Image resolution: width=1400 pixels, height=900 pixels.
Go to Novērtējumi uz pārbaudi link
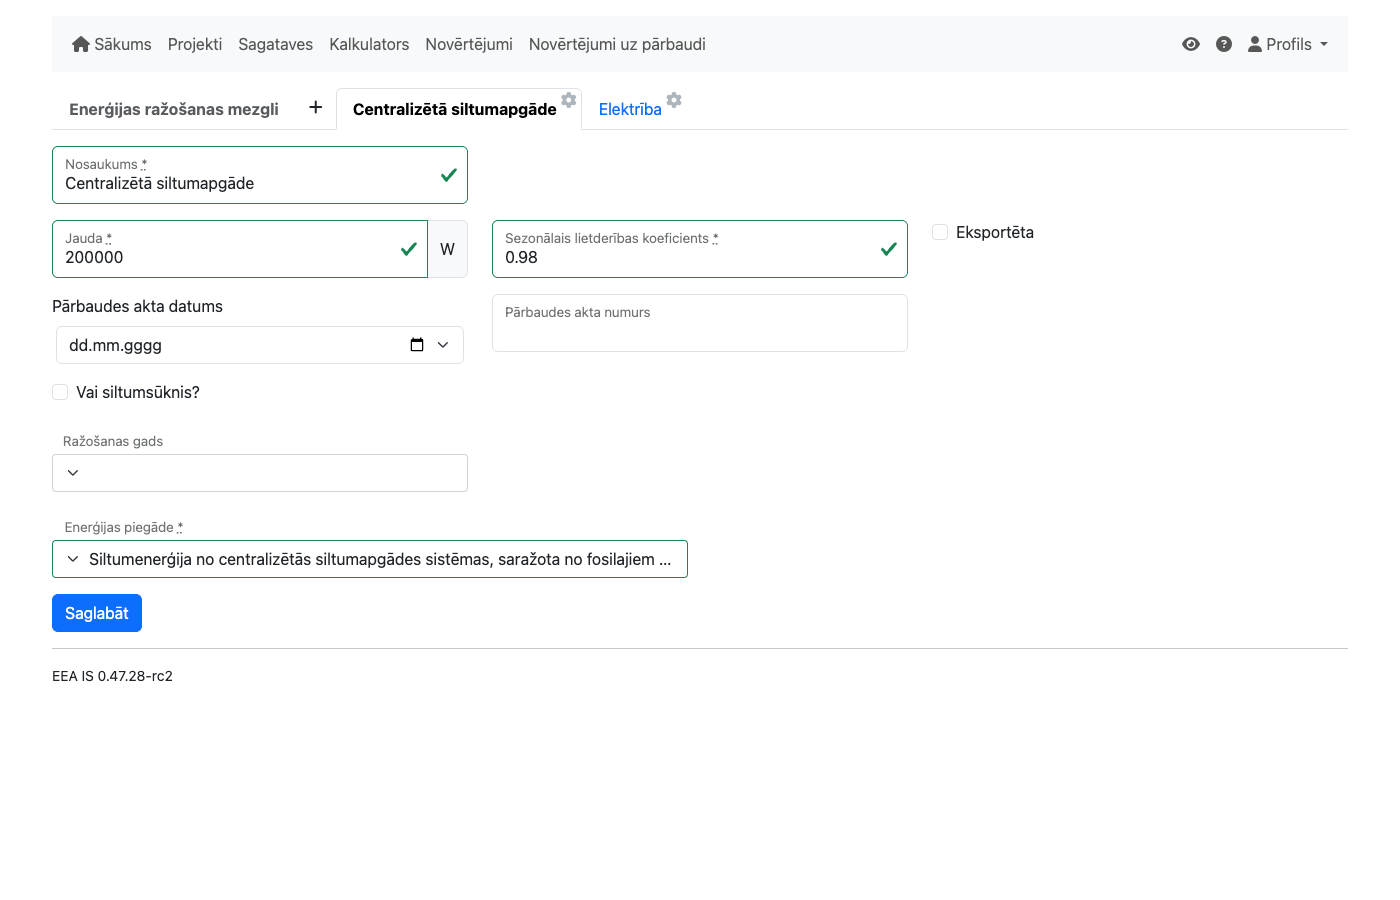coord(617,44)
